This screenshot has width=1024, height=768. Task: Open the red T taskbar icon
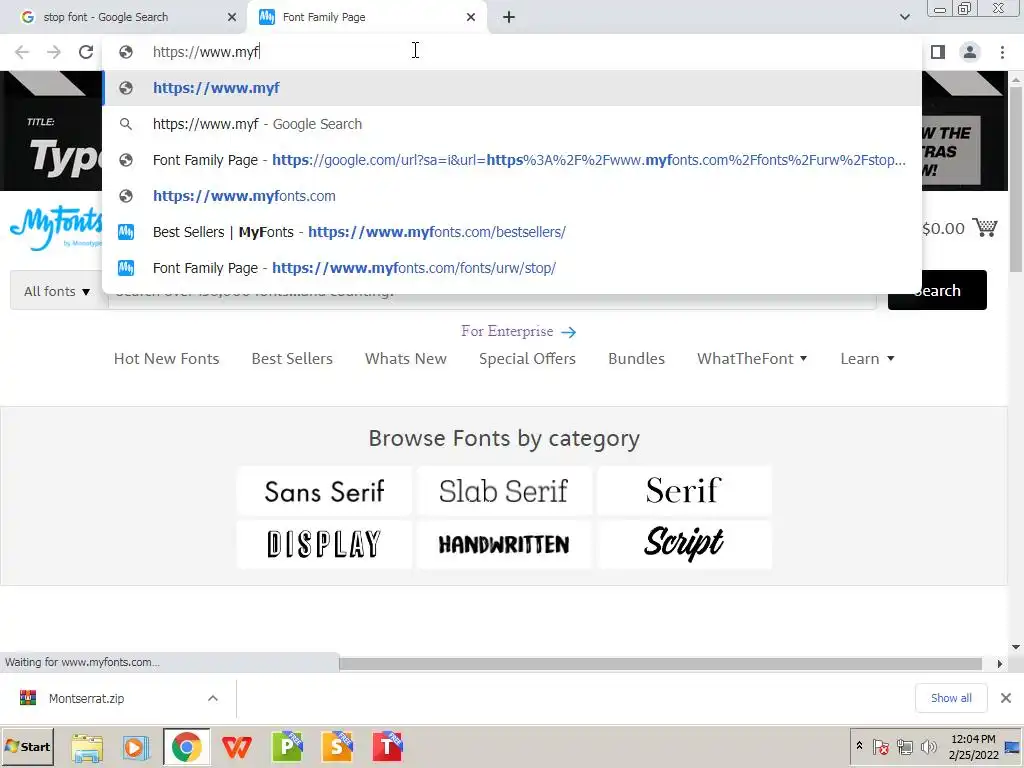pos(387,747)
